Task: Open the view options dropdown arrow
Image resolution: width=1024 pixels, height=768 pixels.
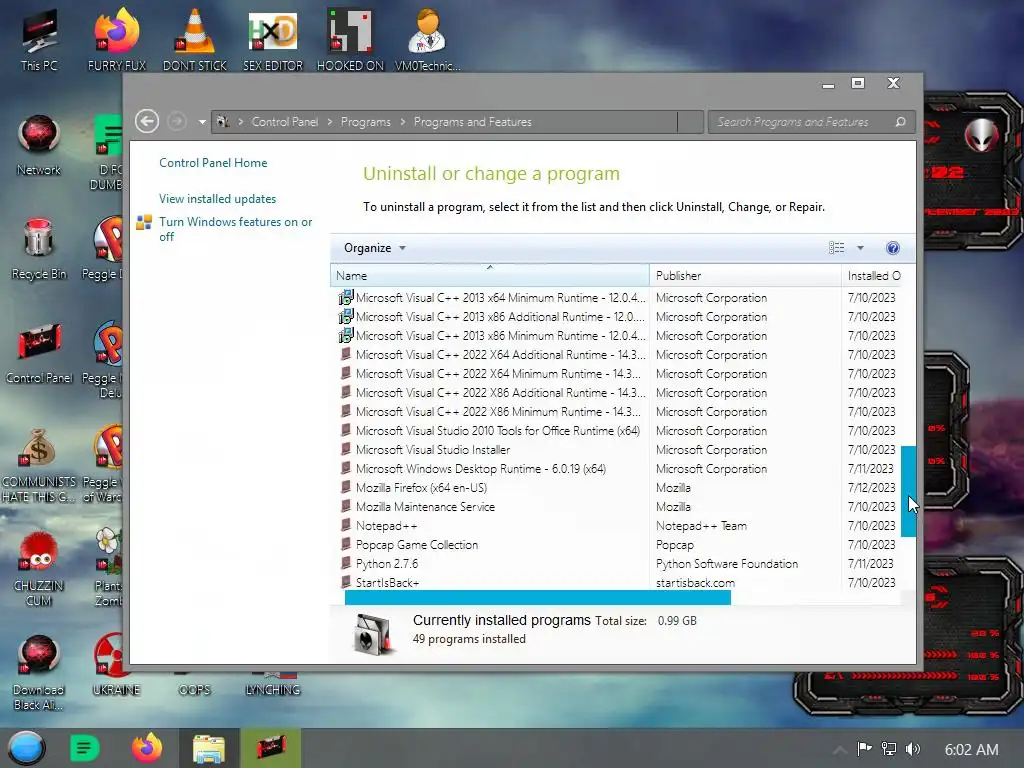Action: point(860,248)
